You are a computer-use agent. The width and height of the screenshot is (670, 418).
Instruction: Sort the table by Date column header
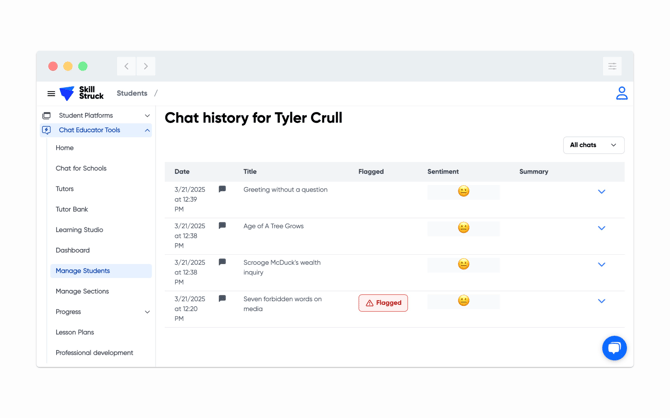[182, 172]
